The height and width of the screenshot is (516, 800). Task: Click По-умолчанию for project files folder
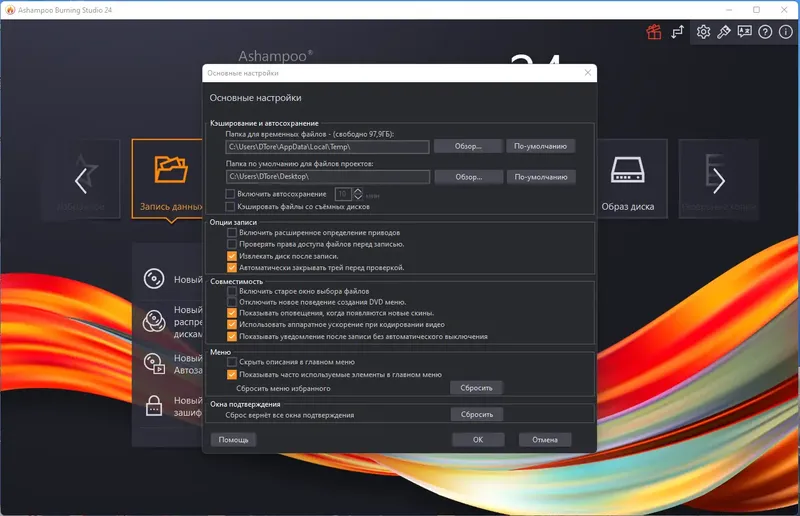(x=540, y=177)
